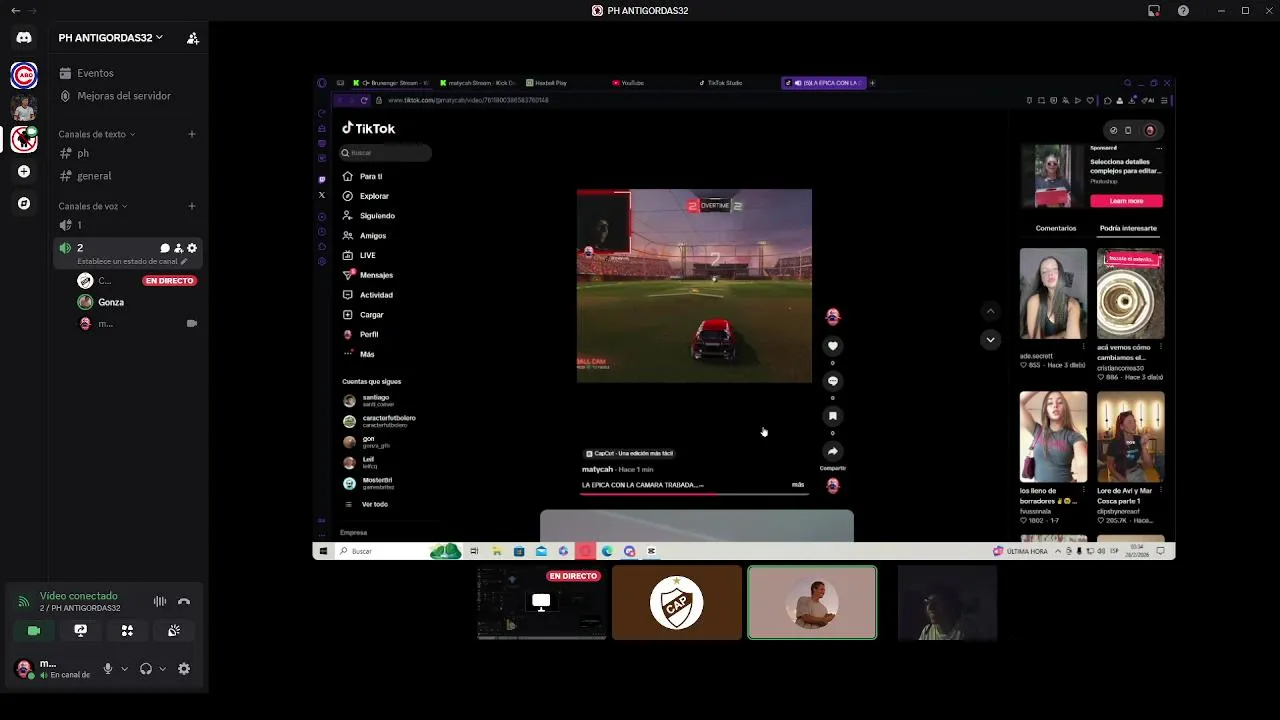The height and width of the screenshot is (720, 1280).
Task: Open TikTok Mensajes page
Action: 368,275
